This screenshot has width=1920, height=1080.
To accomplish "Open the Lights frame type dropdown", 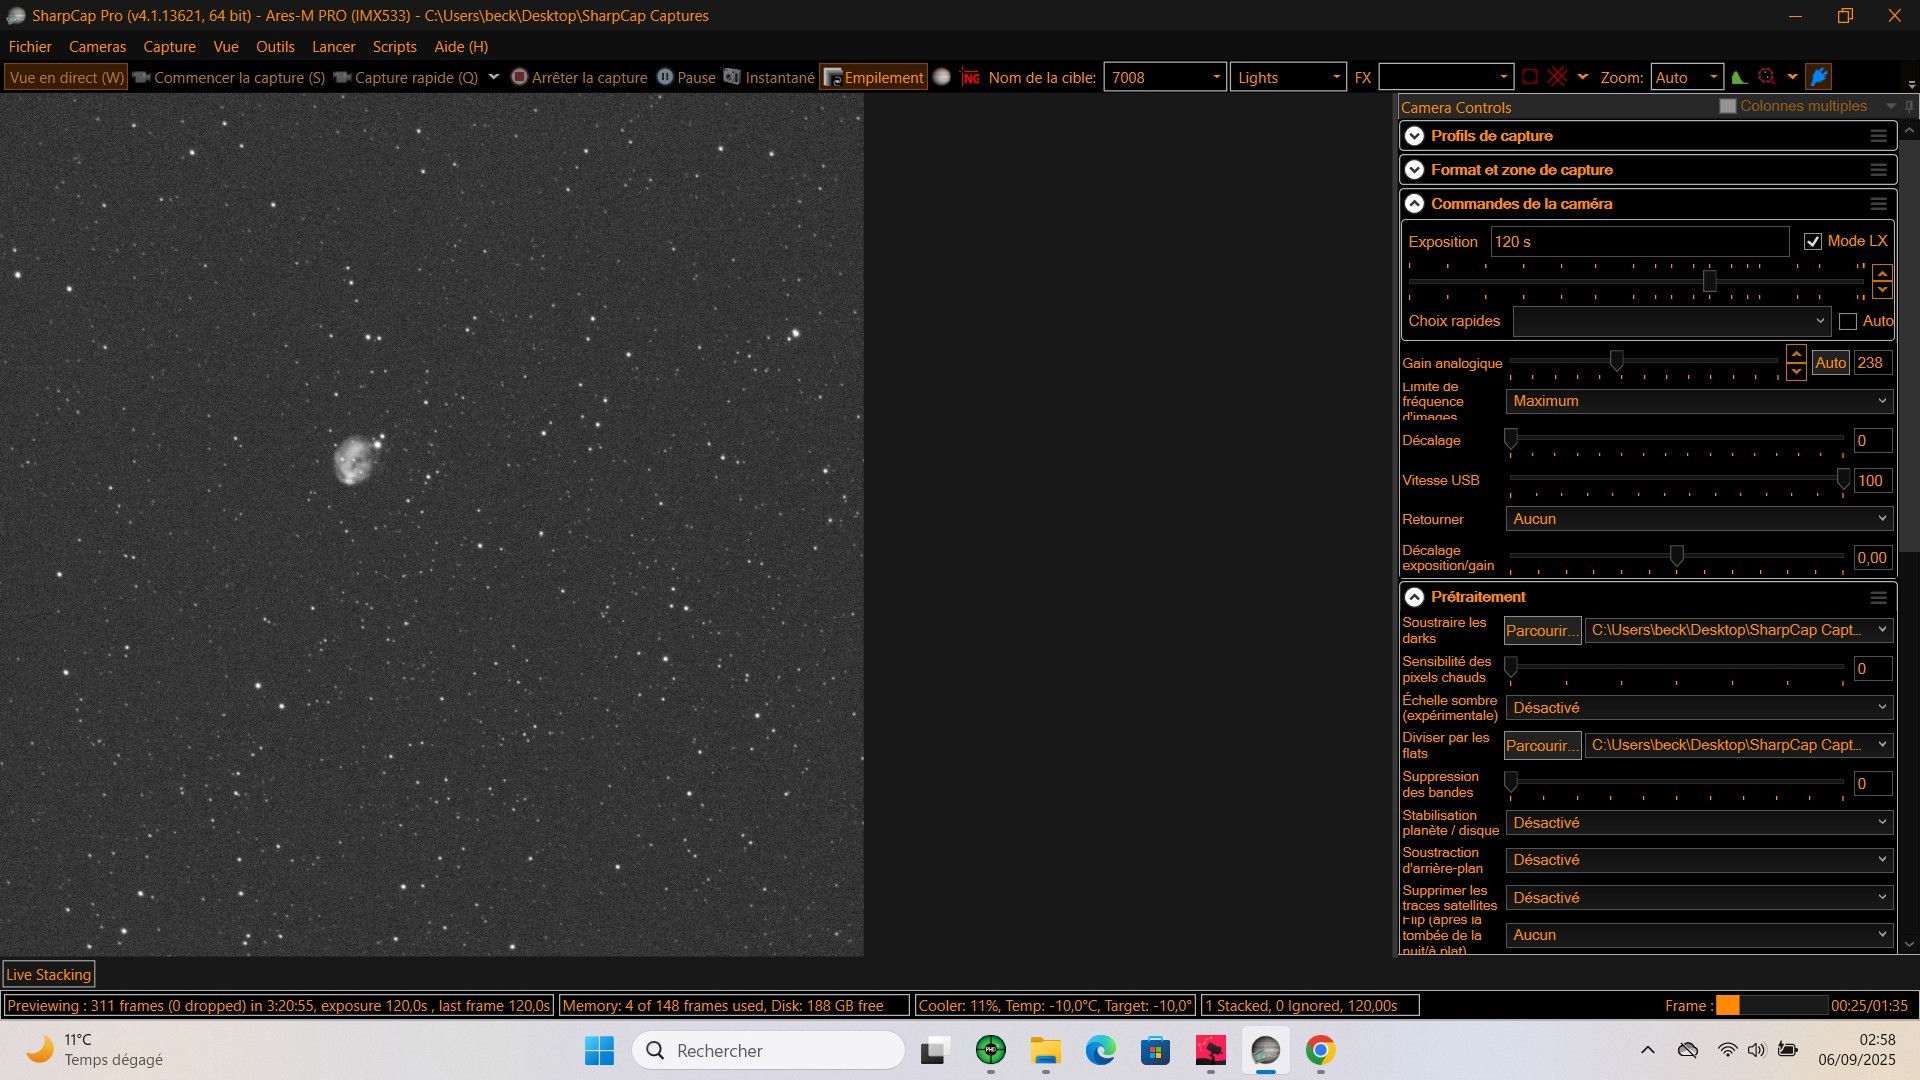I will (1288, 77).
